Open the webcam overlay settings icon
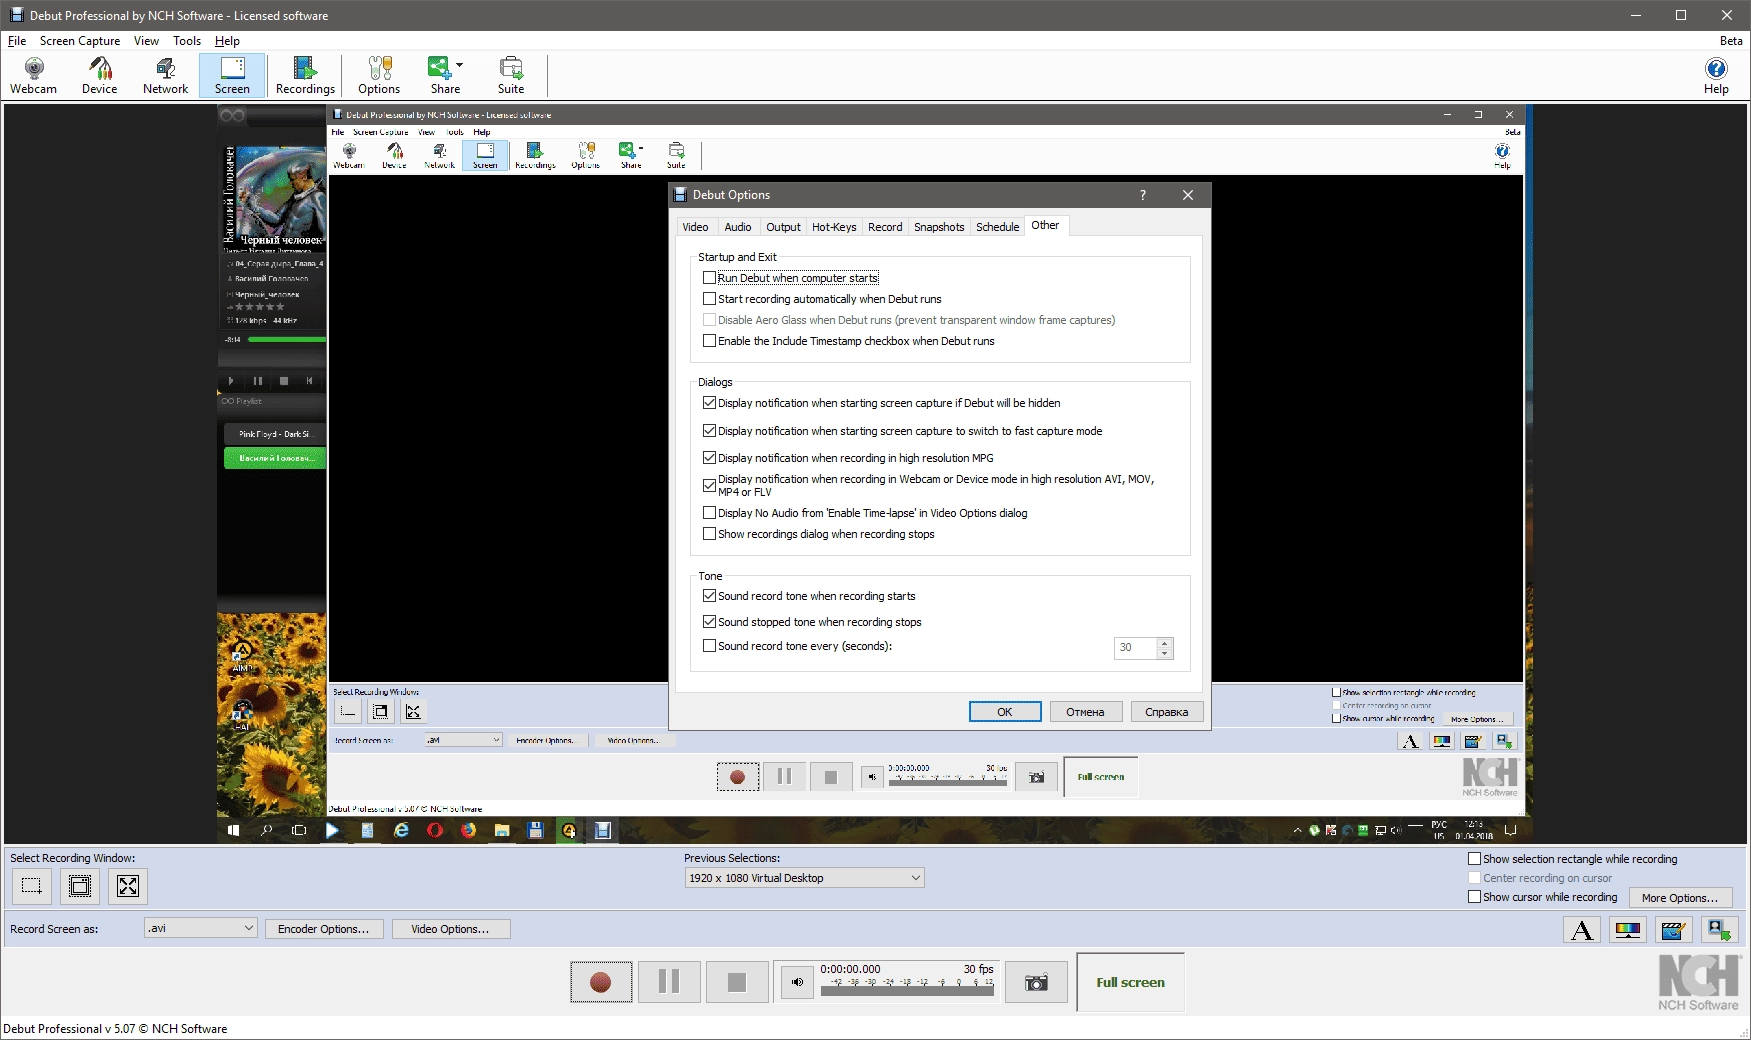The width and height of the screenshot is (1751, 1040). (1719, 930)
